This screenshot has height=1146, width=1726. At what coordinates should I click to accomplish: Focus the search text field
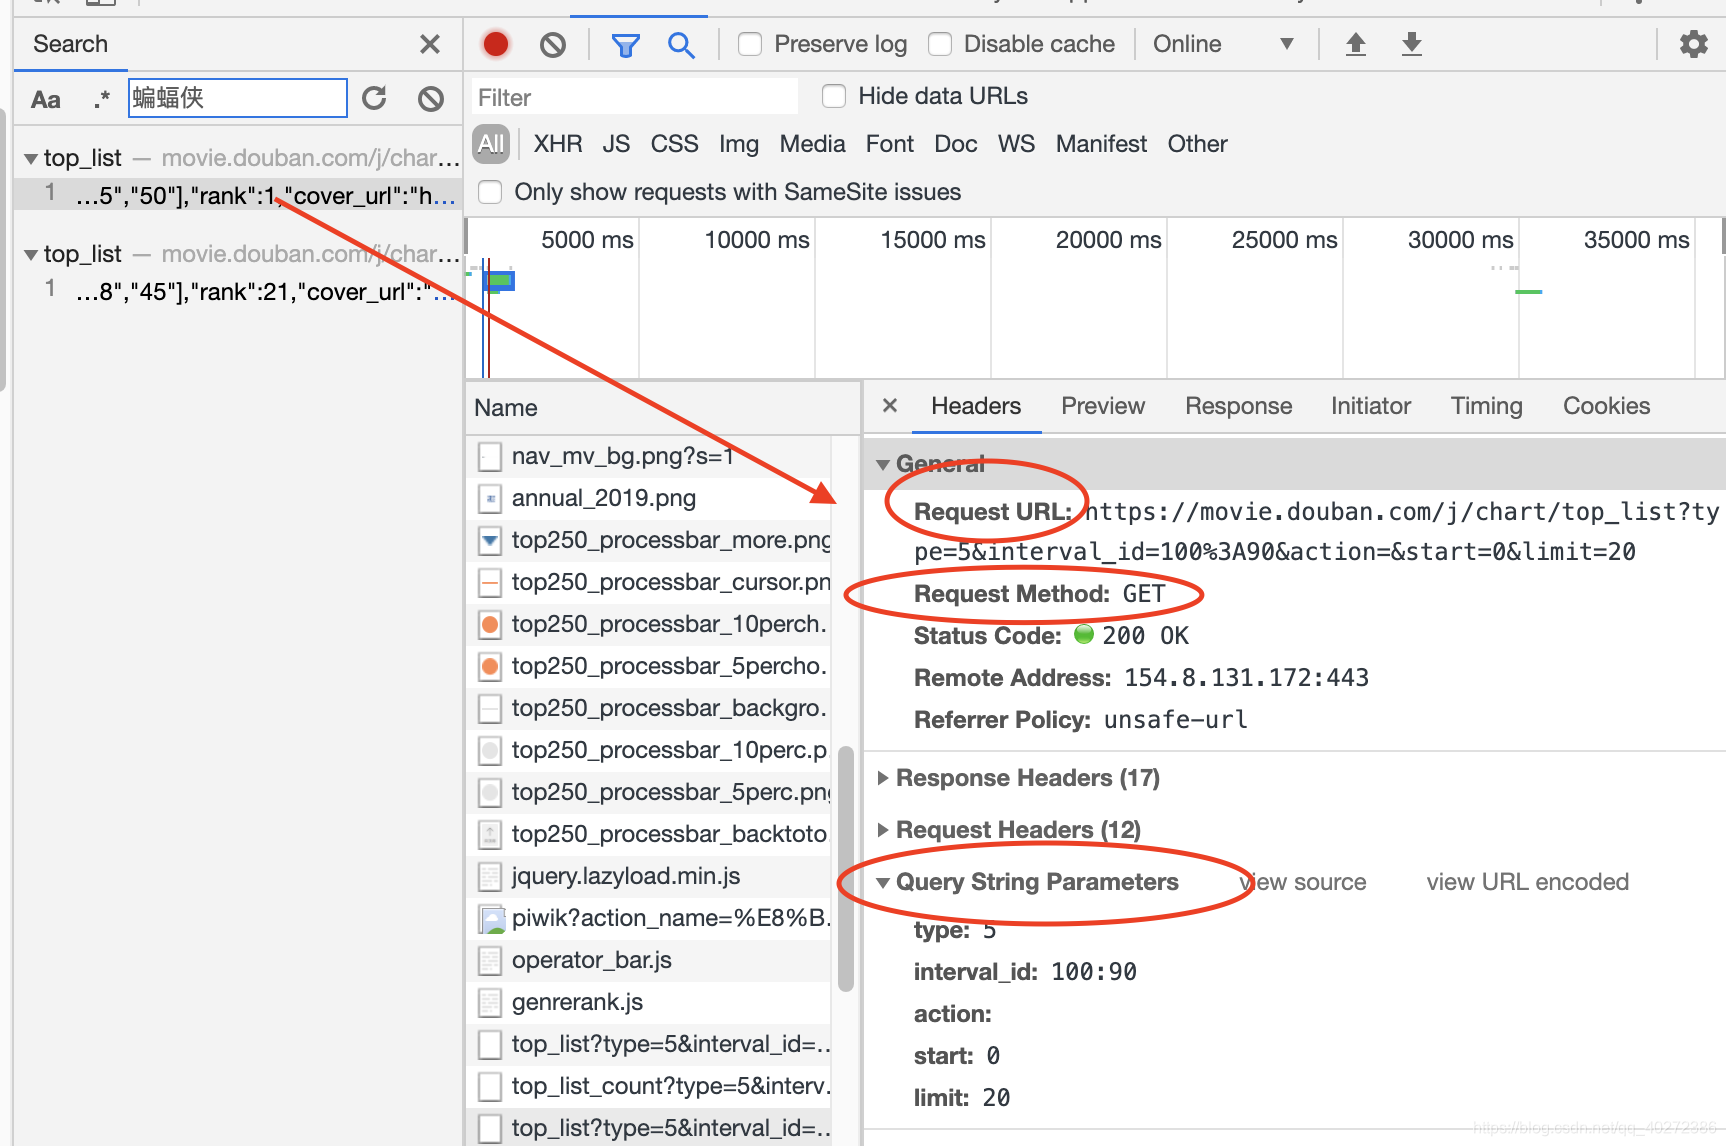coord(238,98)
